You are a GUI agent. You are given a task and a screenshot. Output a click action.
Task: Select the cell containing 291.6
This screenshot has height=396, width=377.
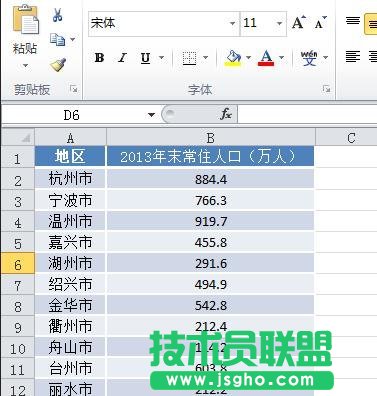click(x=210, y=263)
